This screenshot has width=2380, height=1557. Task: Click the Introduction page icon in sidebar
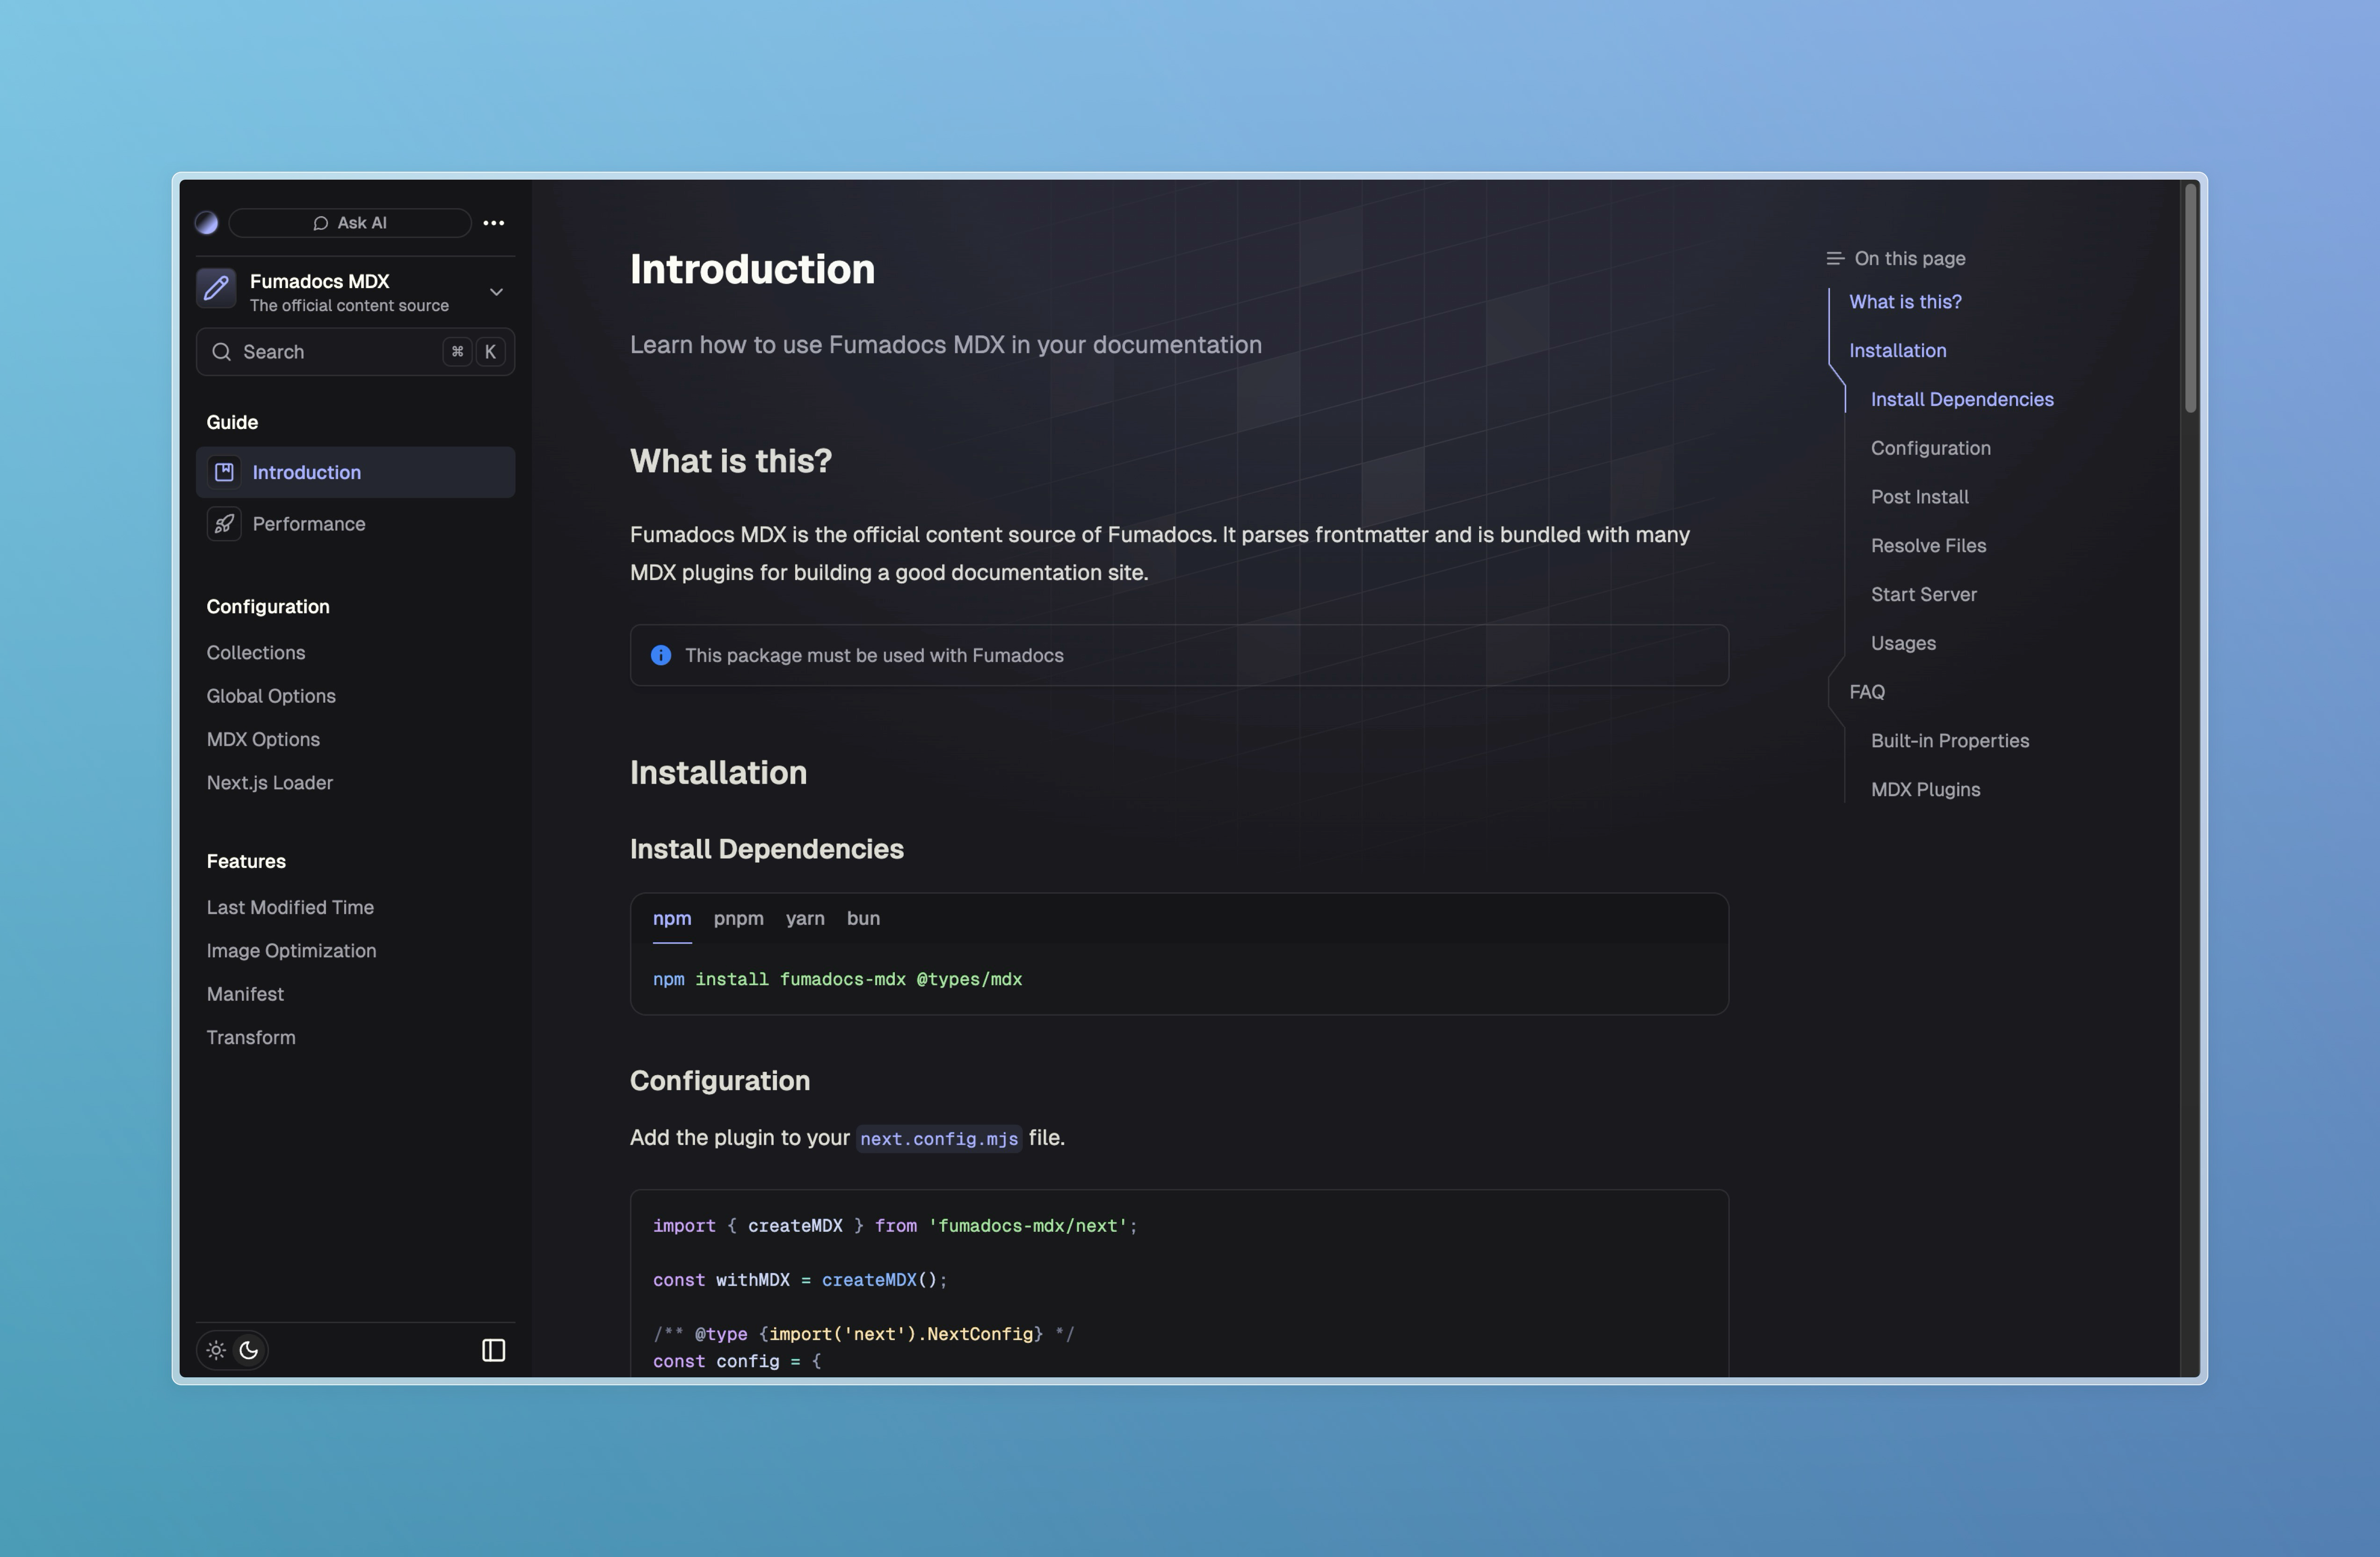click(x=224, y=472)
